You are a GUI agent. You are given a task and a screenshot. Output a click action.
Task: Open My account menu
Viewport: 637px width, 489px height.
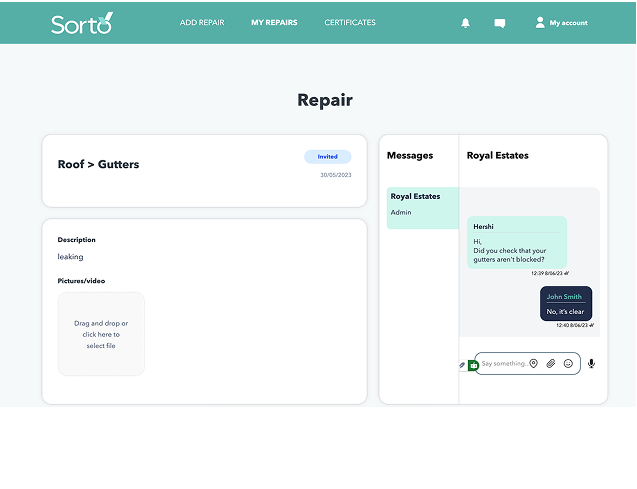pyautogui.click(x=568, y=23)
